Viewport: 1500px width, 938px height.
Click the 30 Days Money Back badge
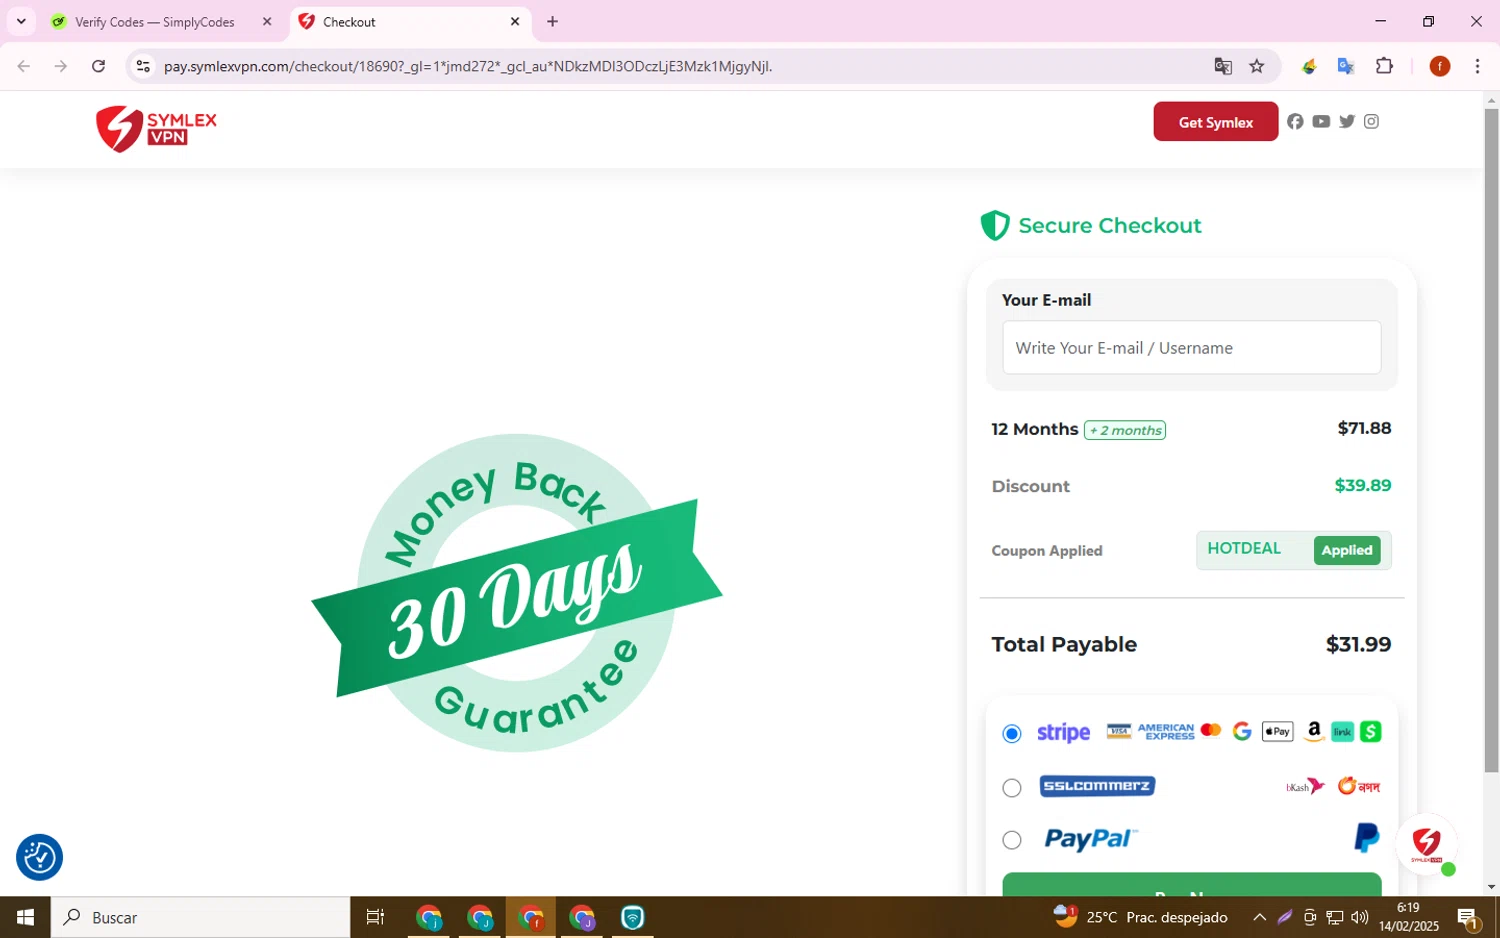[516, 592]
